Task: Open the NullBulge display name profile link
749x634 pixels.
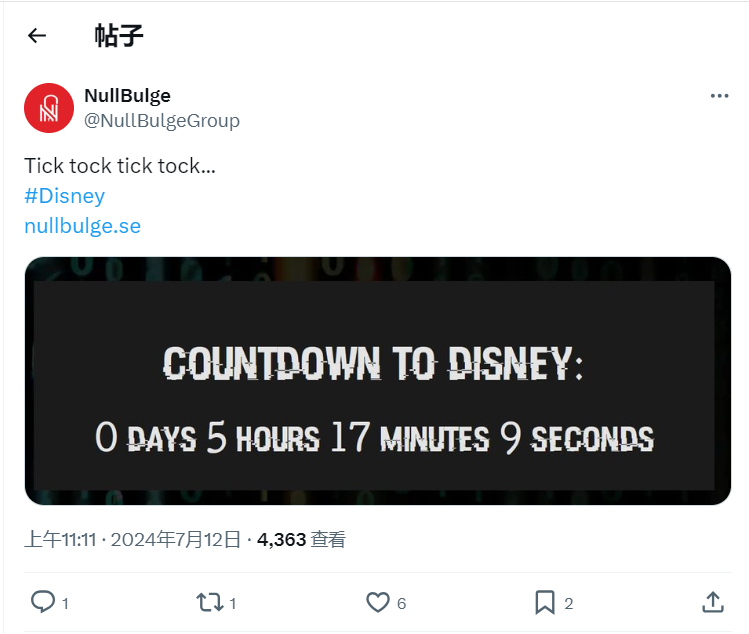Action: [127, 96]
